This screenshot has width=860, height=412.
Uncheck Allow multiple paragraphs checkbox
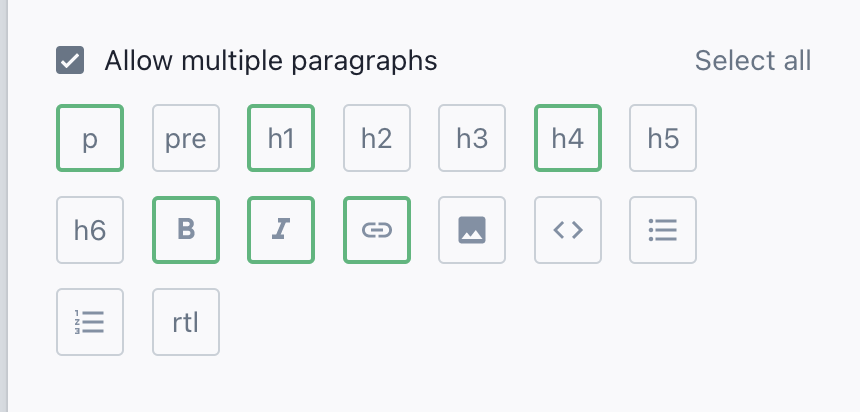[70, 61]
